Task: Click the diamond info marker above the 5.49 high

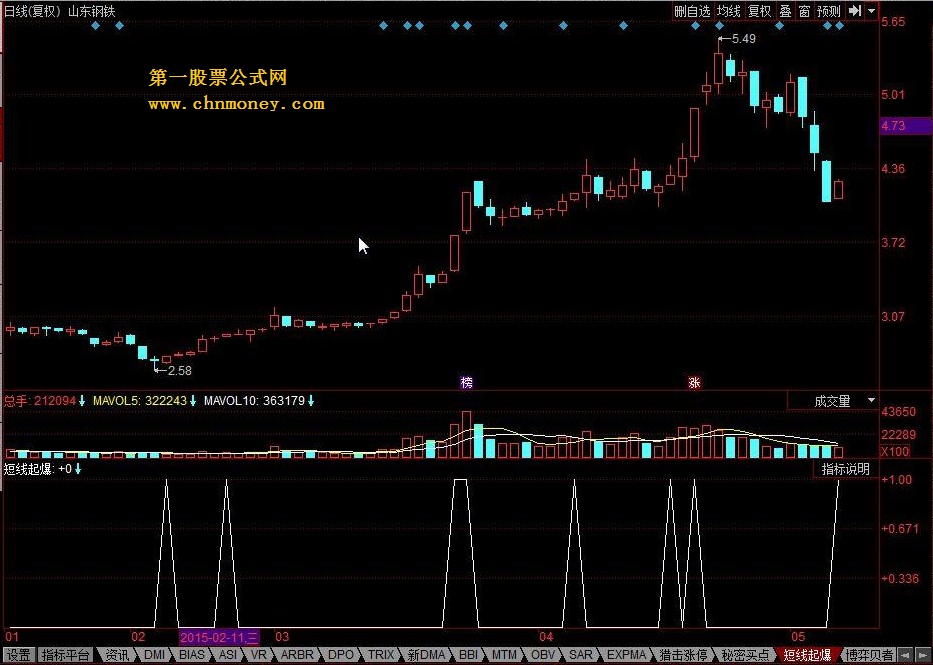Action: 719,26
